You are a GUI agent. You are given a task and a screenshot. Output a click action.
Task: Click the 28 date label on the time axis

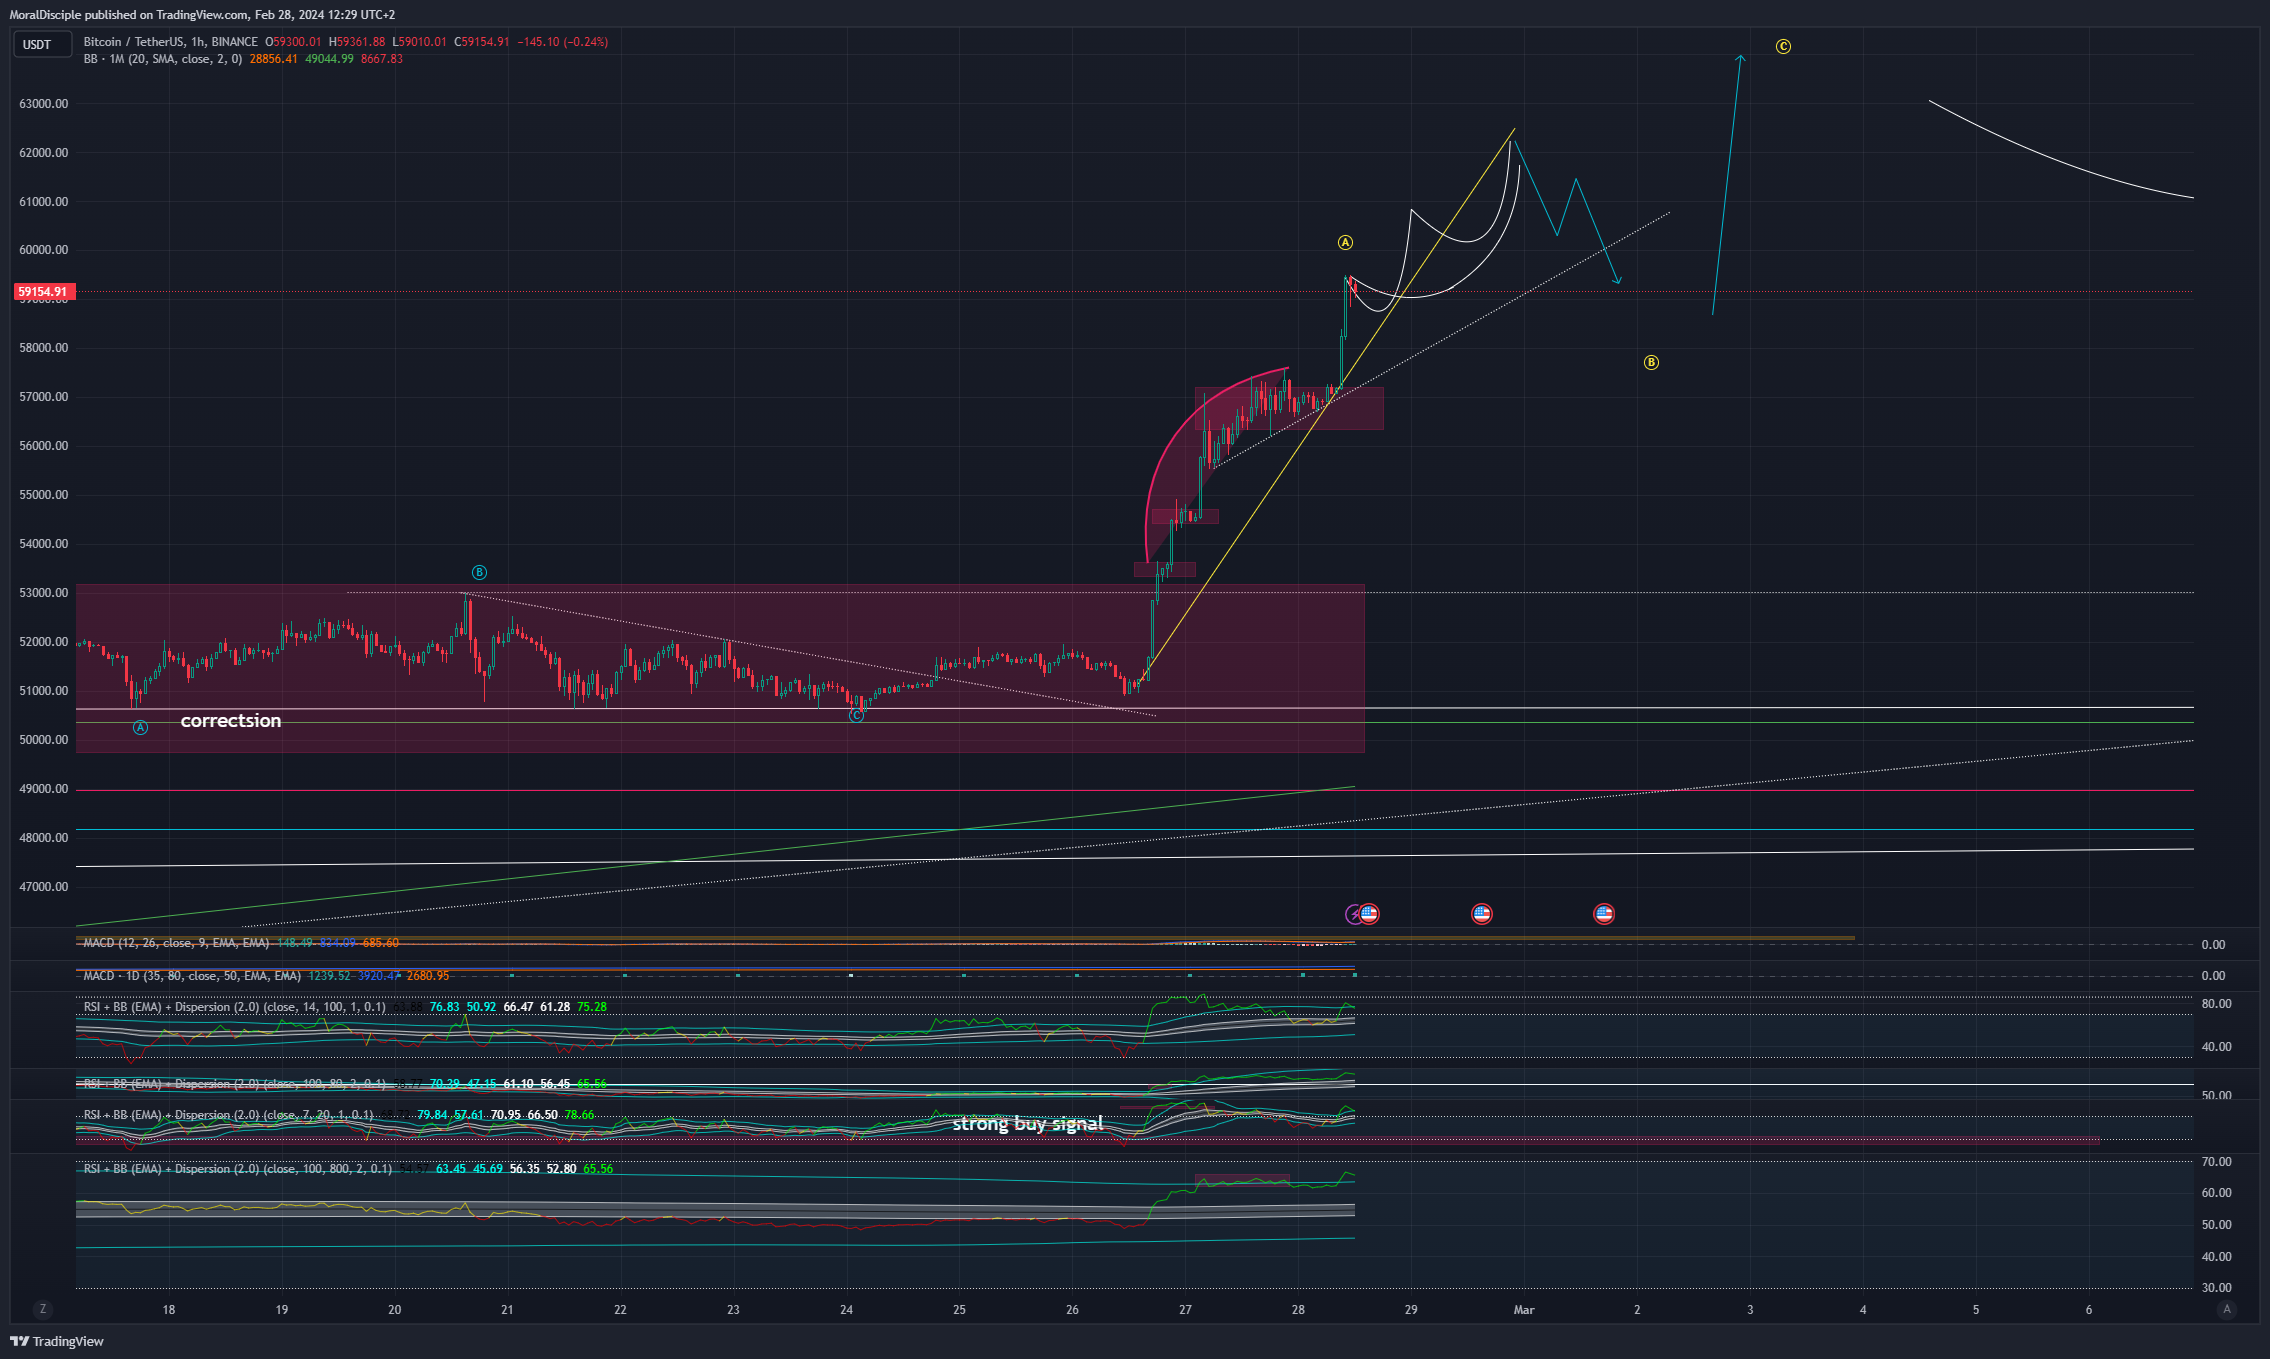tap(1298, 1310)
